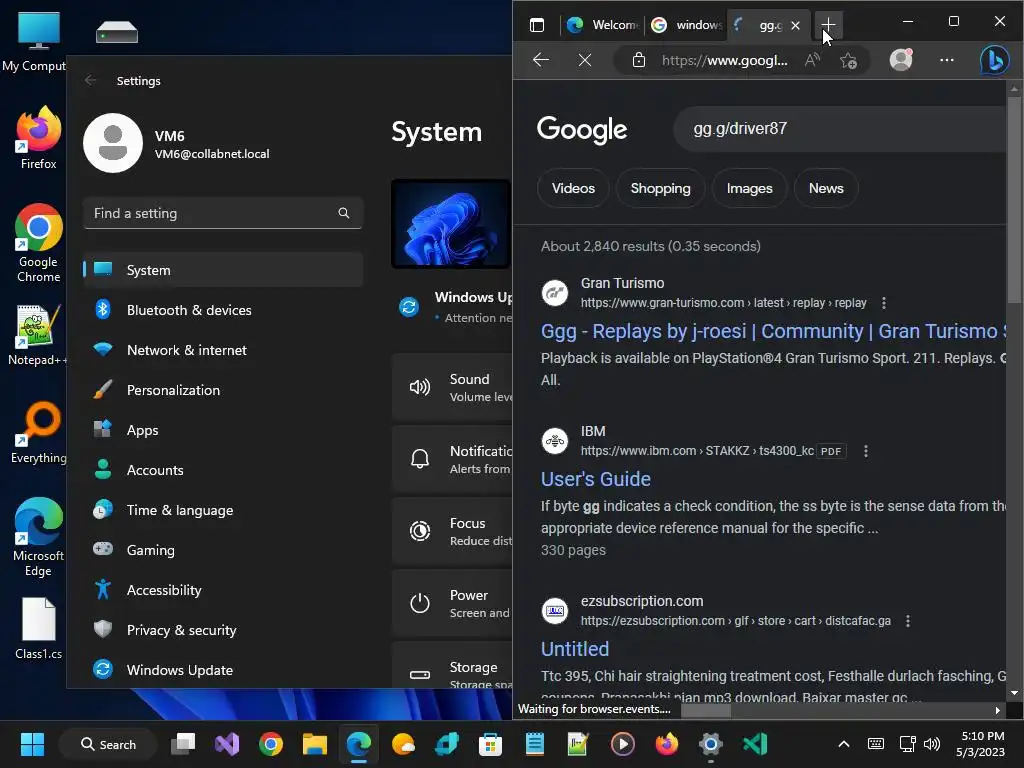Open more options for Gran Turismo result
Screen dimensions: 1024x768
[x=884, y=303]
